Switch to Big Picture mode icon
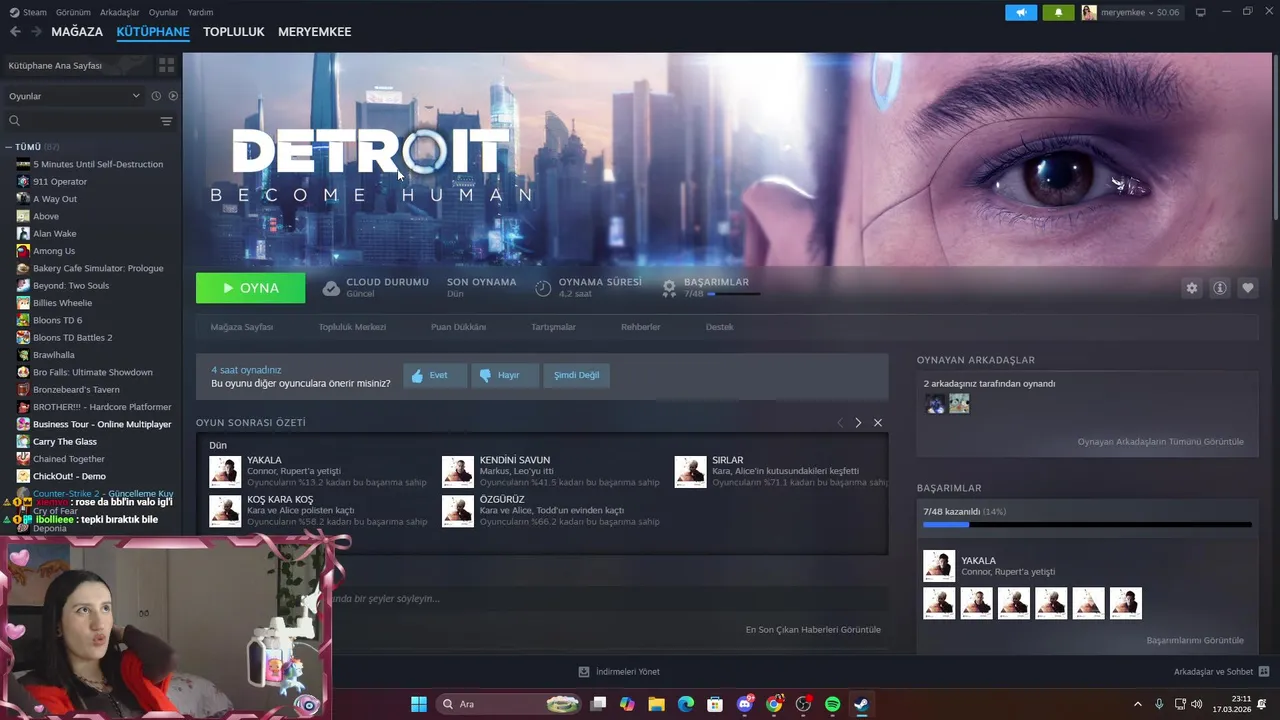The image size is (1280, 720). 1201,12
